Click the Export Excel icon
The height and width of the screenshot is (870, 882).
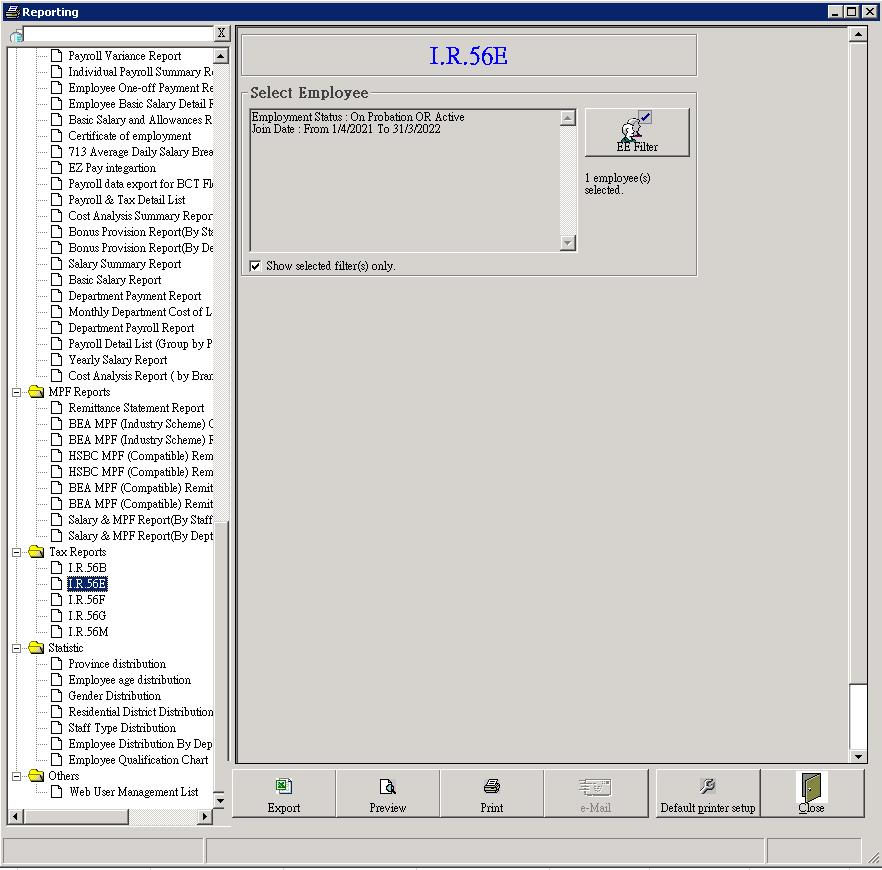pos(283,787)
